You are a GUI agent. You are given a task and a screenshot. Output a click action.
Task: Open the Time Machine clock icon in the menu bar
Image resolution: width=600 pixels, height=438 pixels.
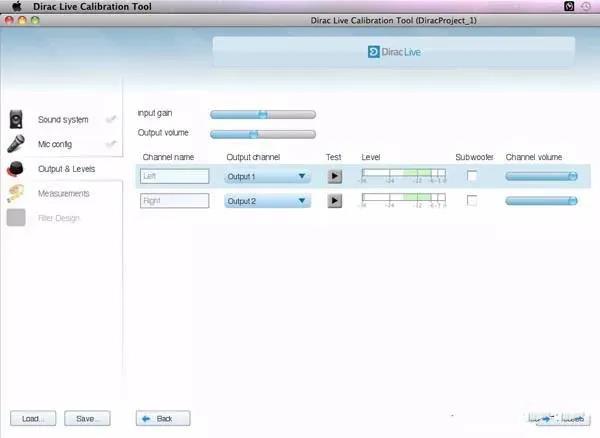click(x=586, y=6)
